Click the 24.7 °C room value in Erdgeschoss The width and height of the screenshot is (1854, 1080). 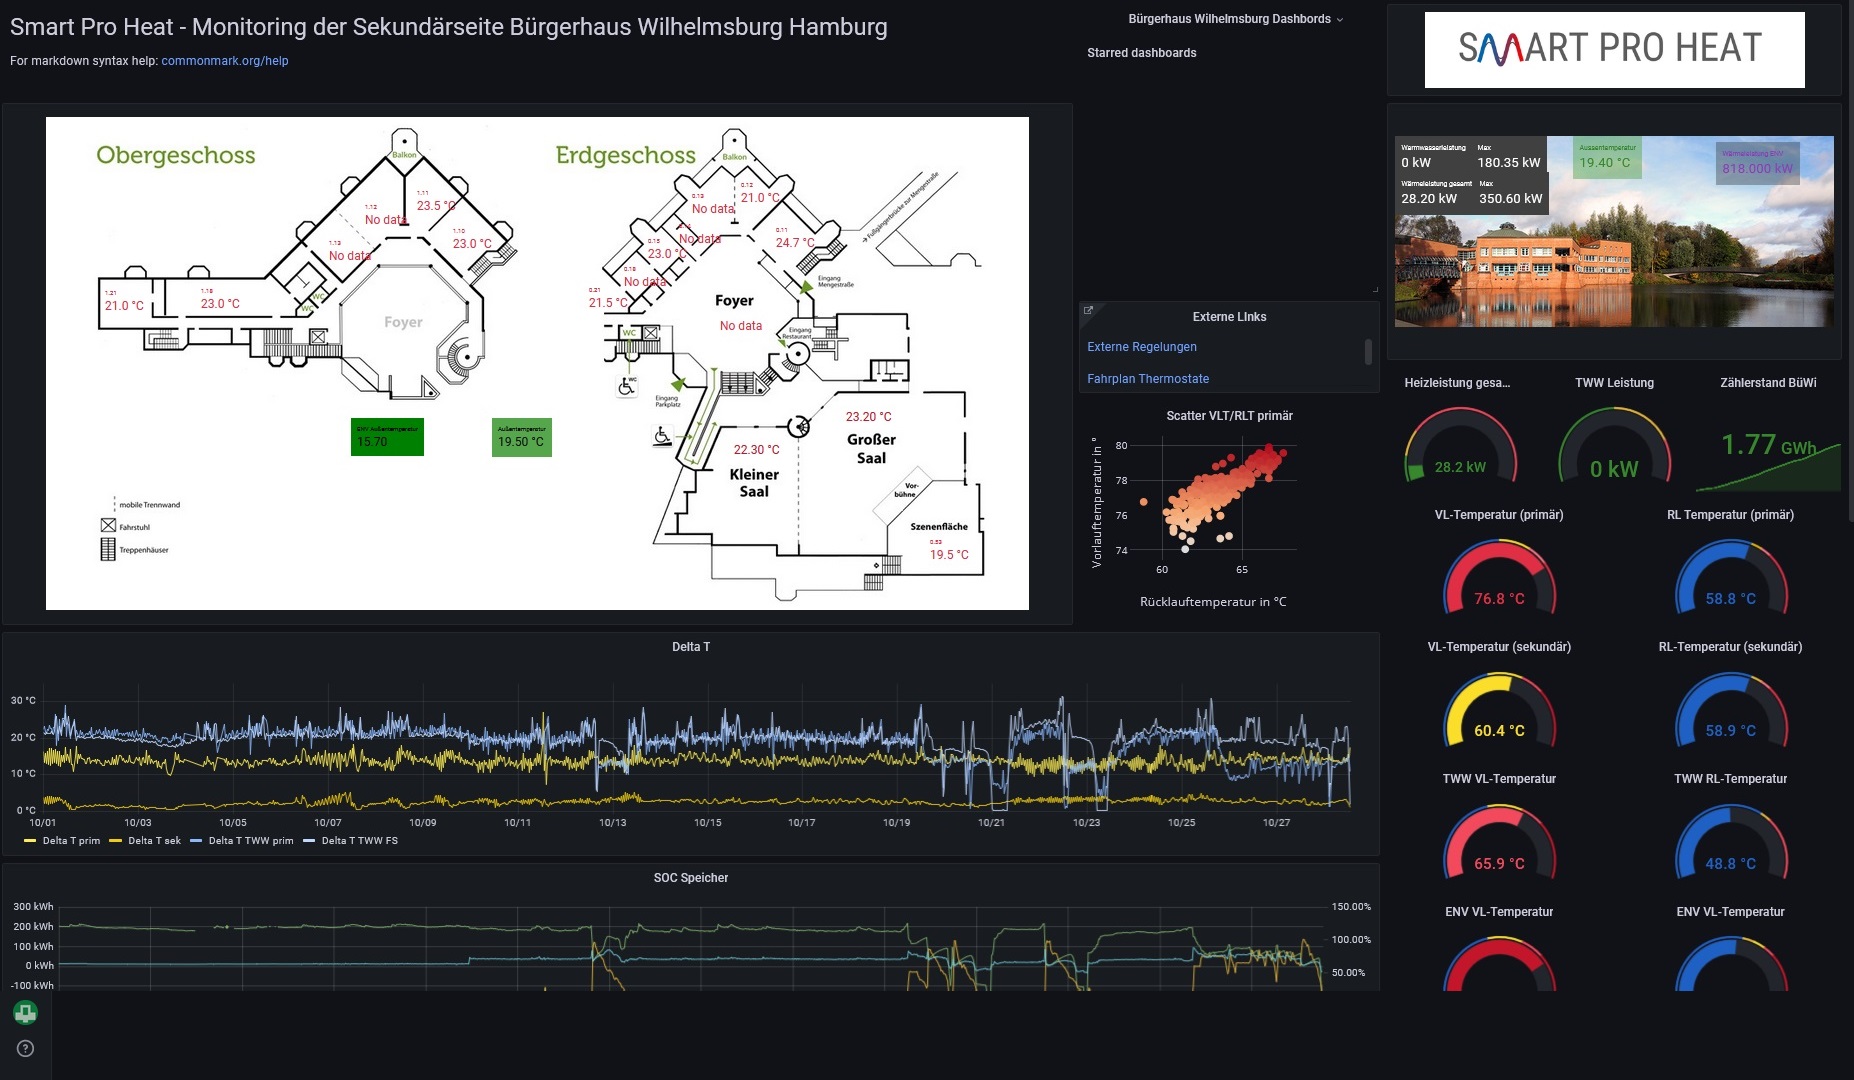click(795, 243)
